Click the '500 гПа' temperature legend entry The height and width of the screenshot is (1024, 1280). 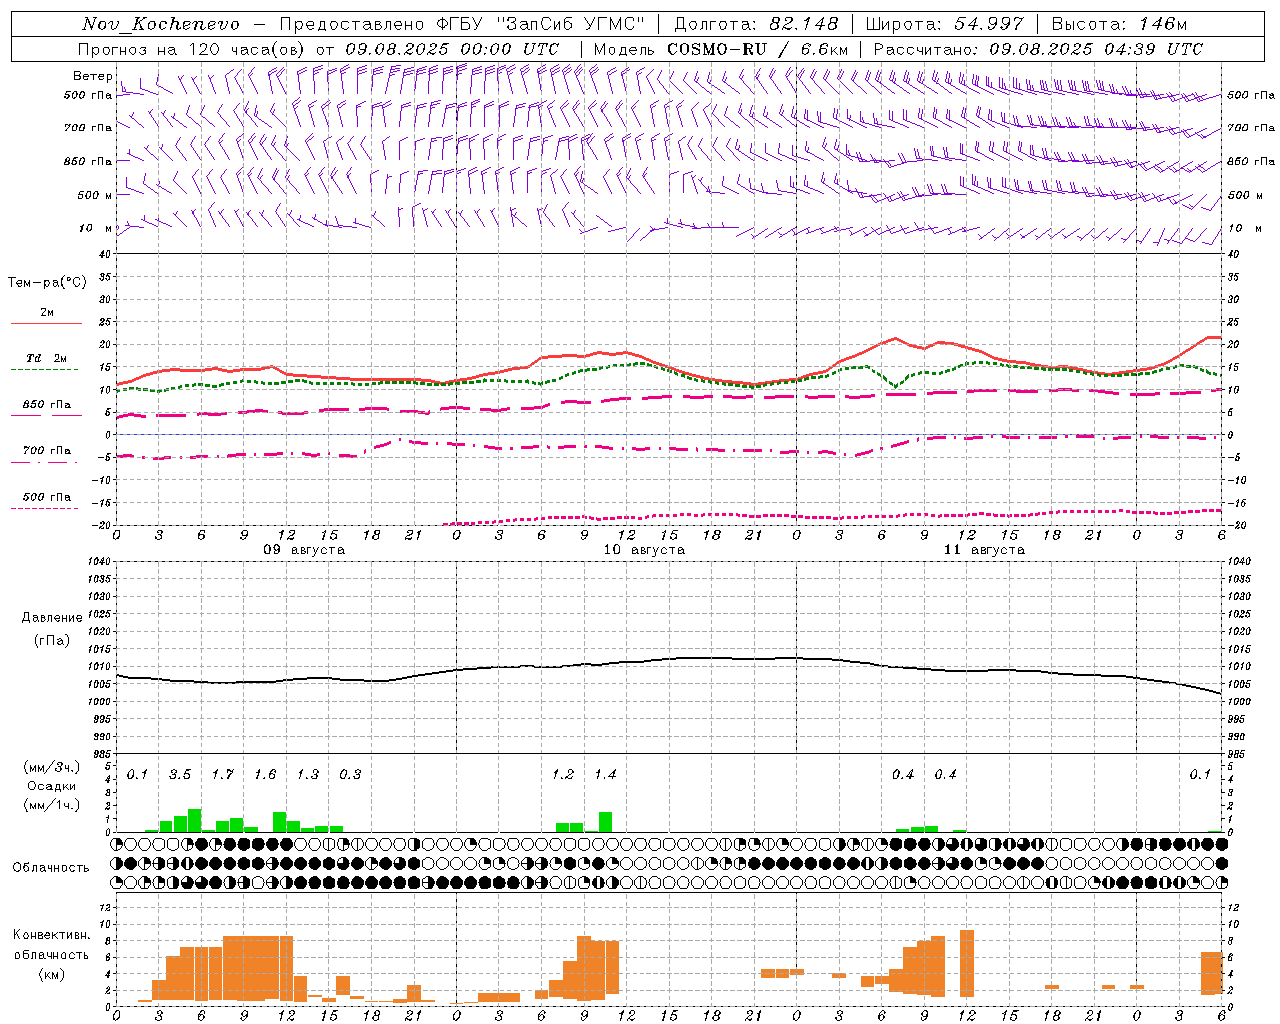pos(46,497)
